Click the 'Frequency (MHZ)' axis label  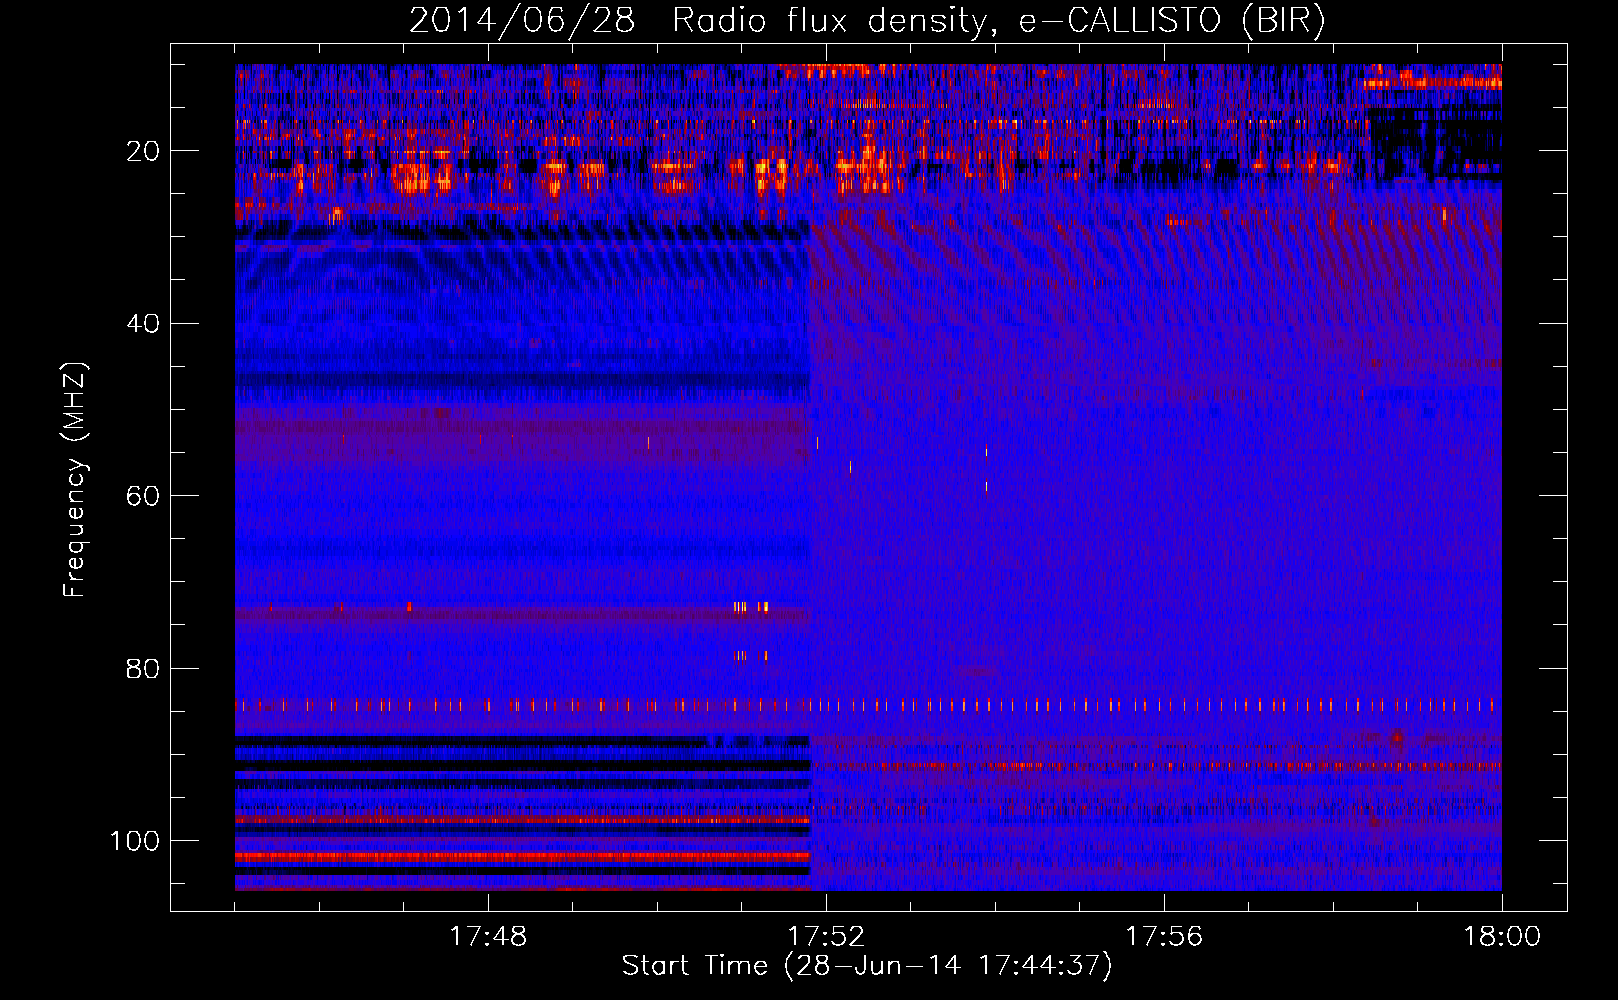point(75,479)
